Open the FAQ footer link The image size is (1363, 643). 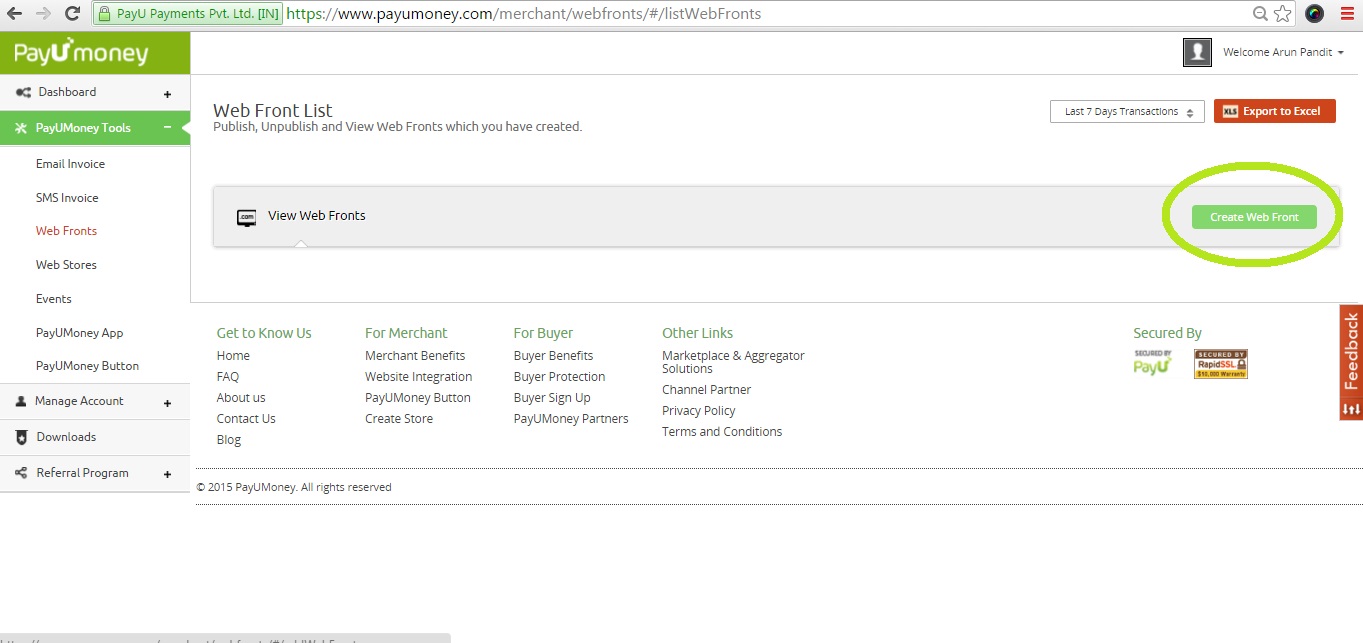[228, 377]
